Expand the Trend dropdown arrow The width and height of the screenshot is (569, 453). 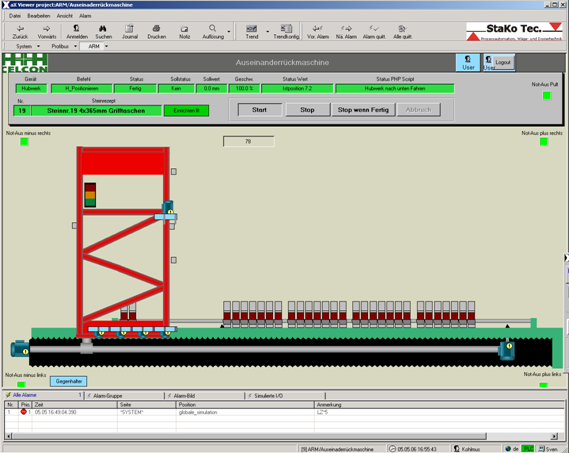point(268,32)
